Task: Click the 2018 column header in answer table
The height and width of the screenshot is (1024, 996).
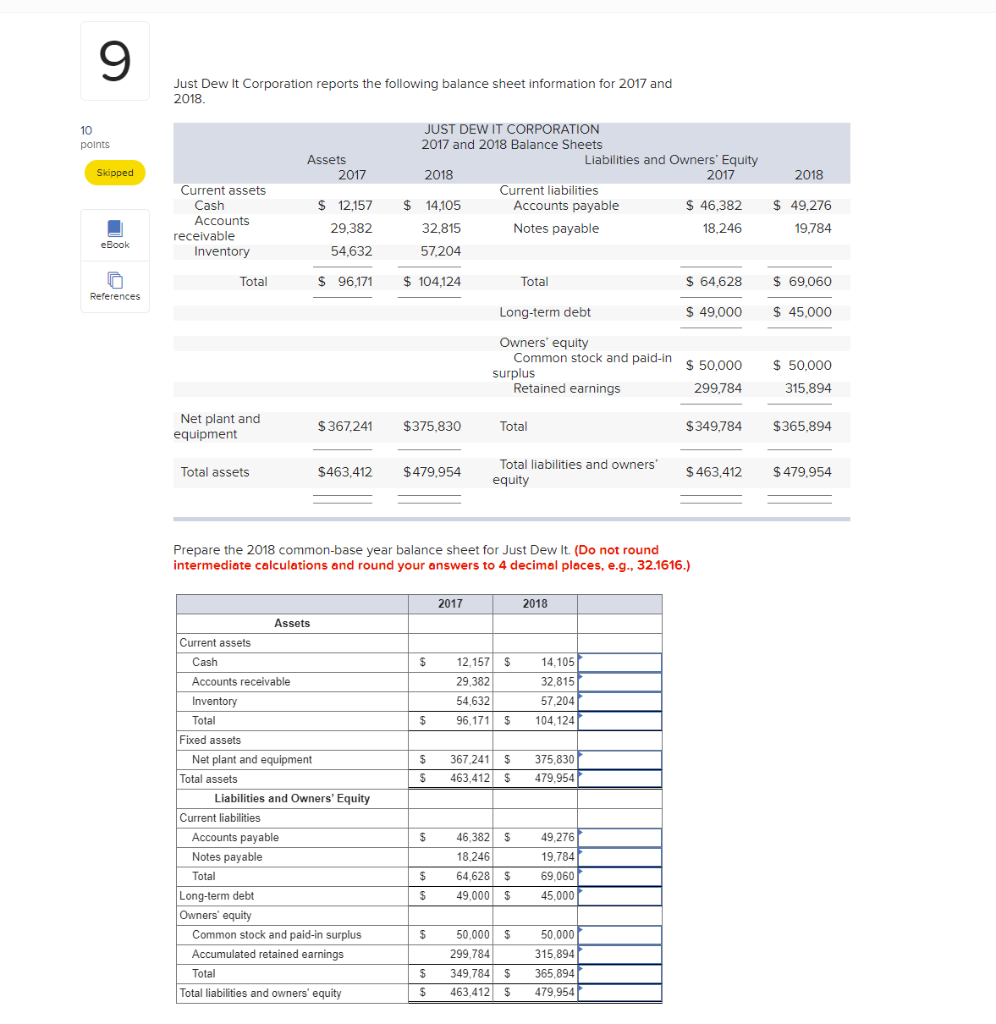Action: tap(535, 603)
